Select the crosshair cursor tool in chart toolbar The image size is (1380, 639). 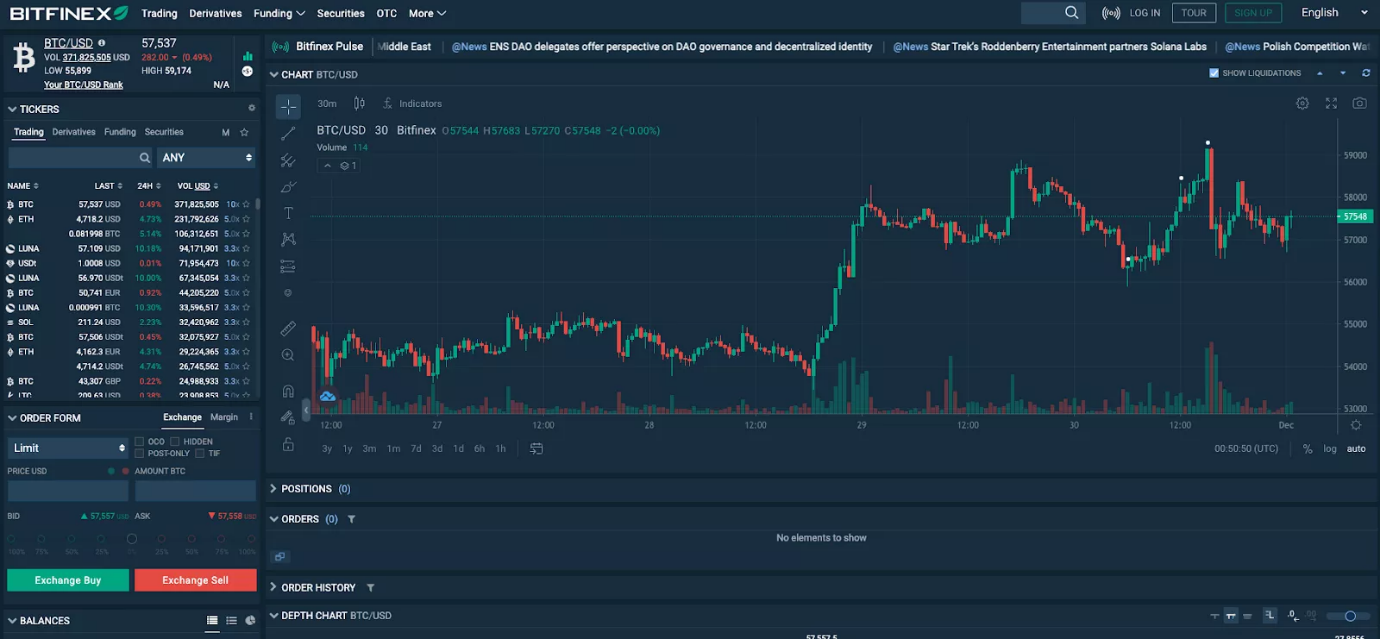click(x=288, y=107)
